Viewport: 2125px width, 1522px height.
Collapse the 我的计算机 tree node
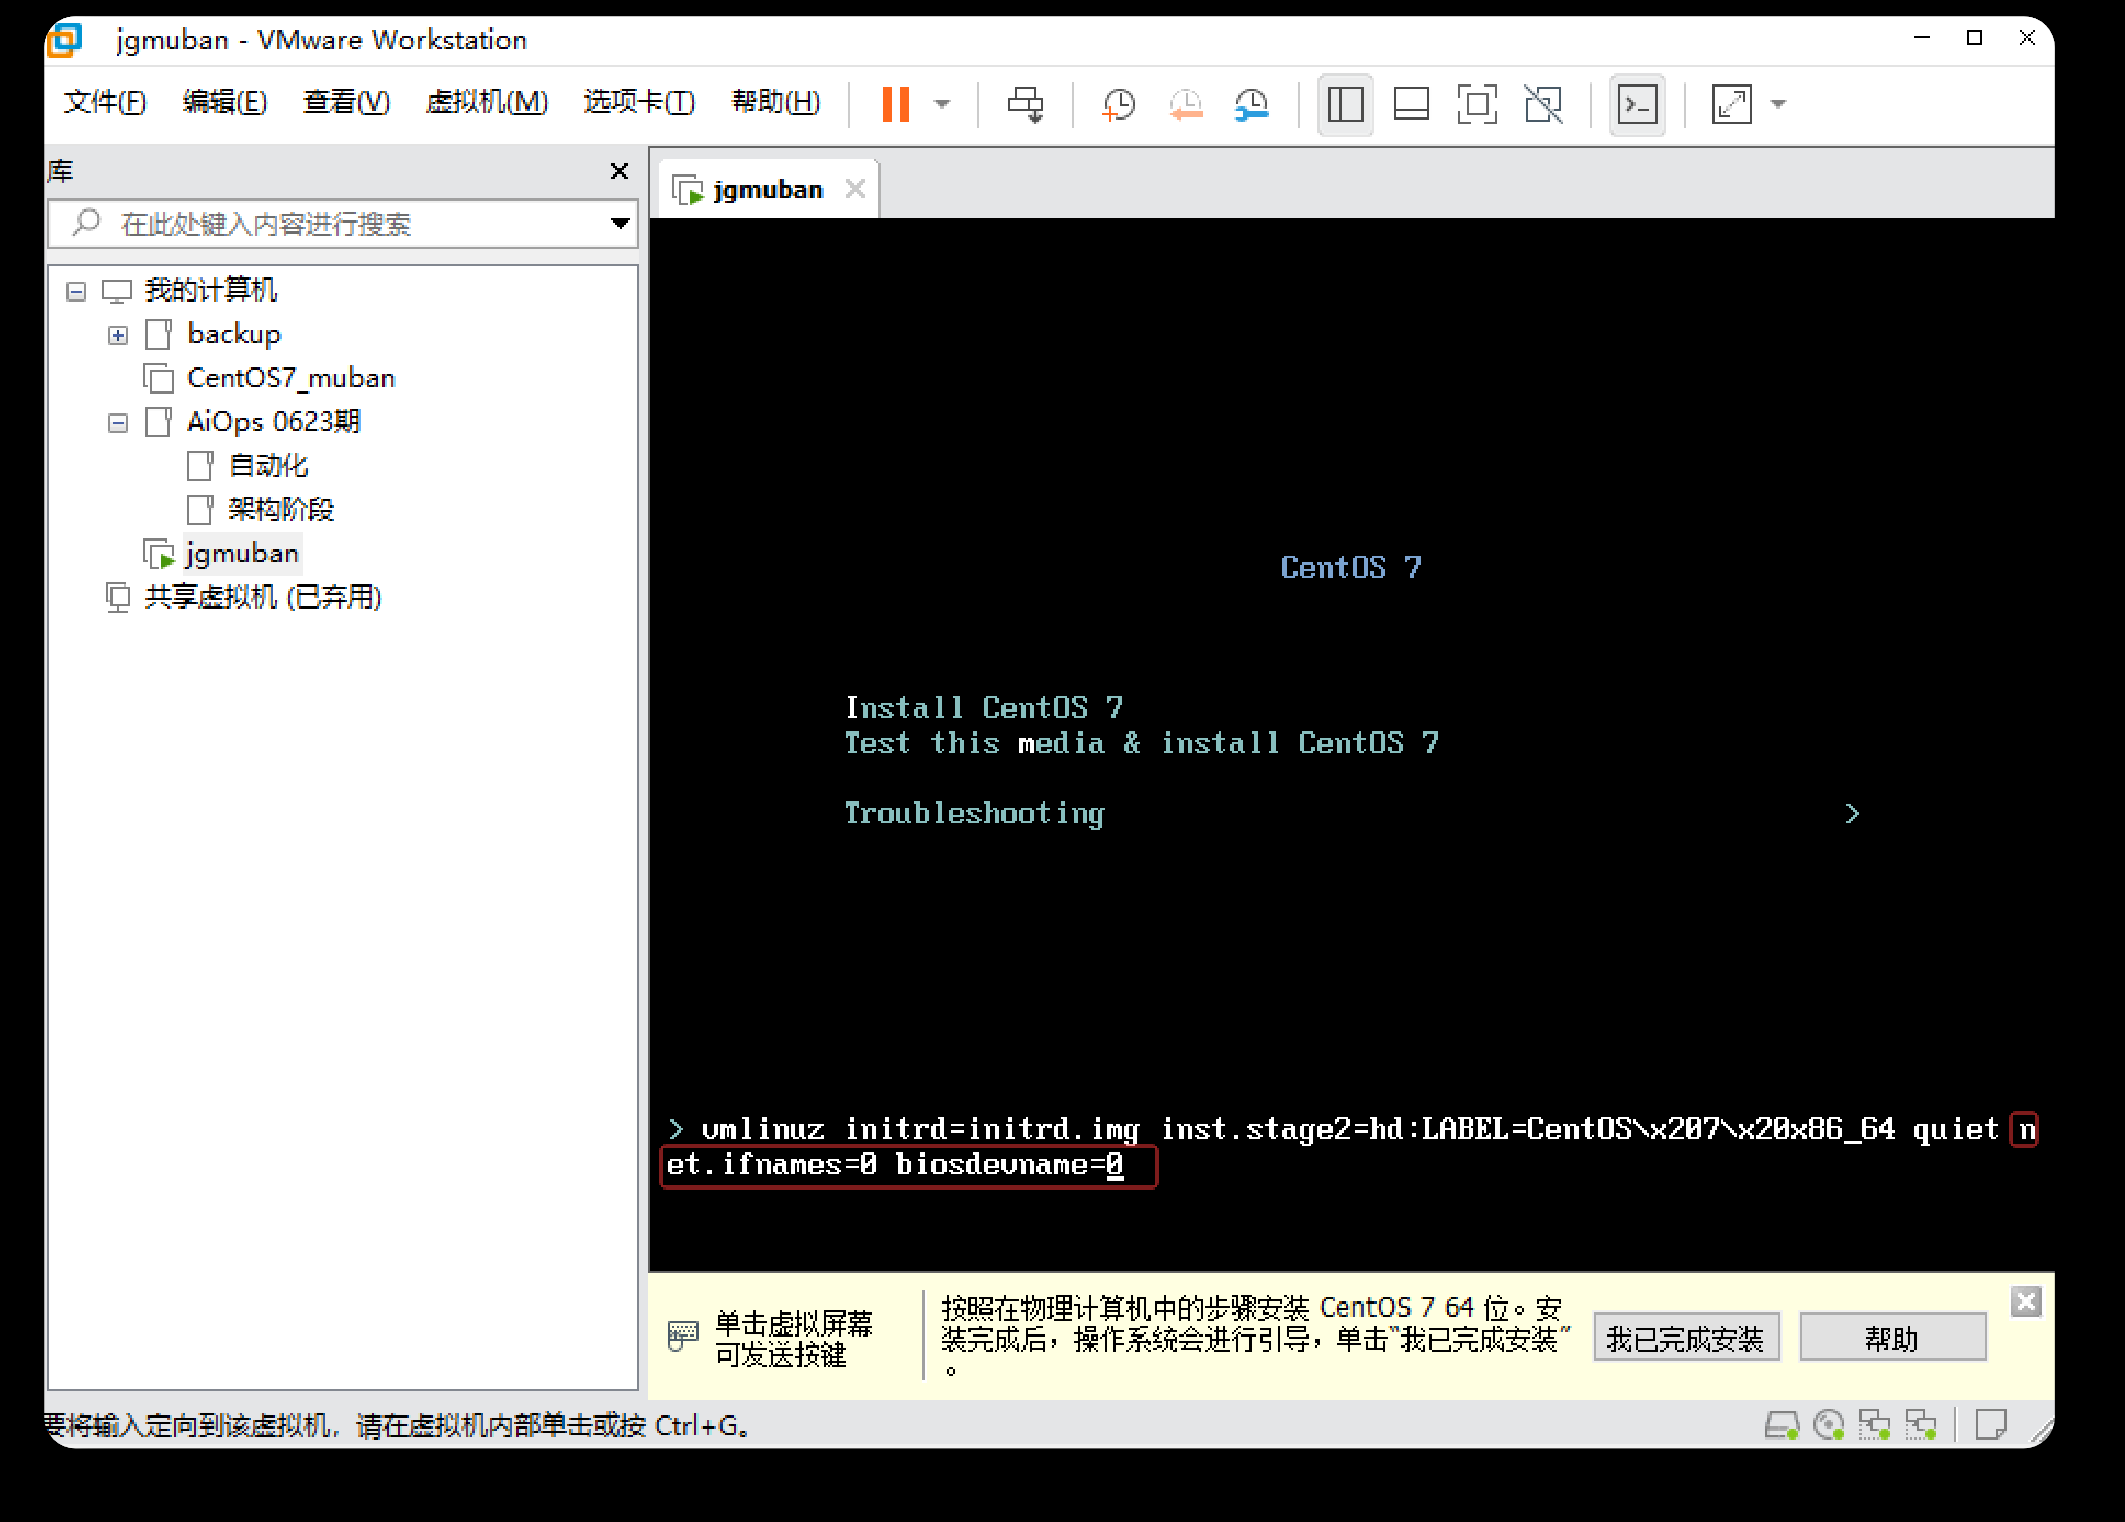pos(76,291)
